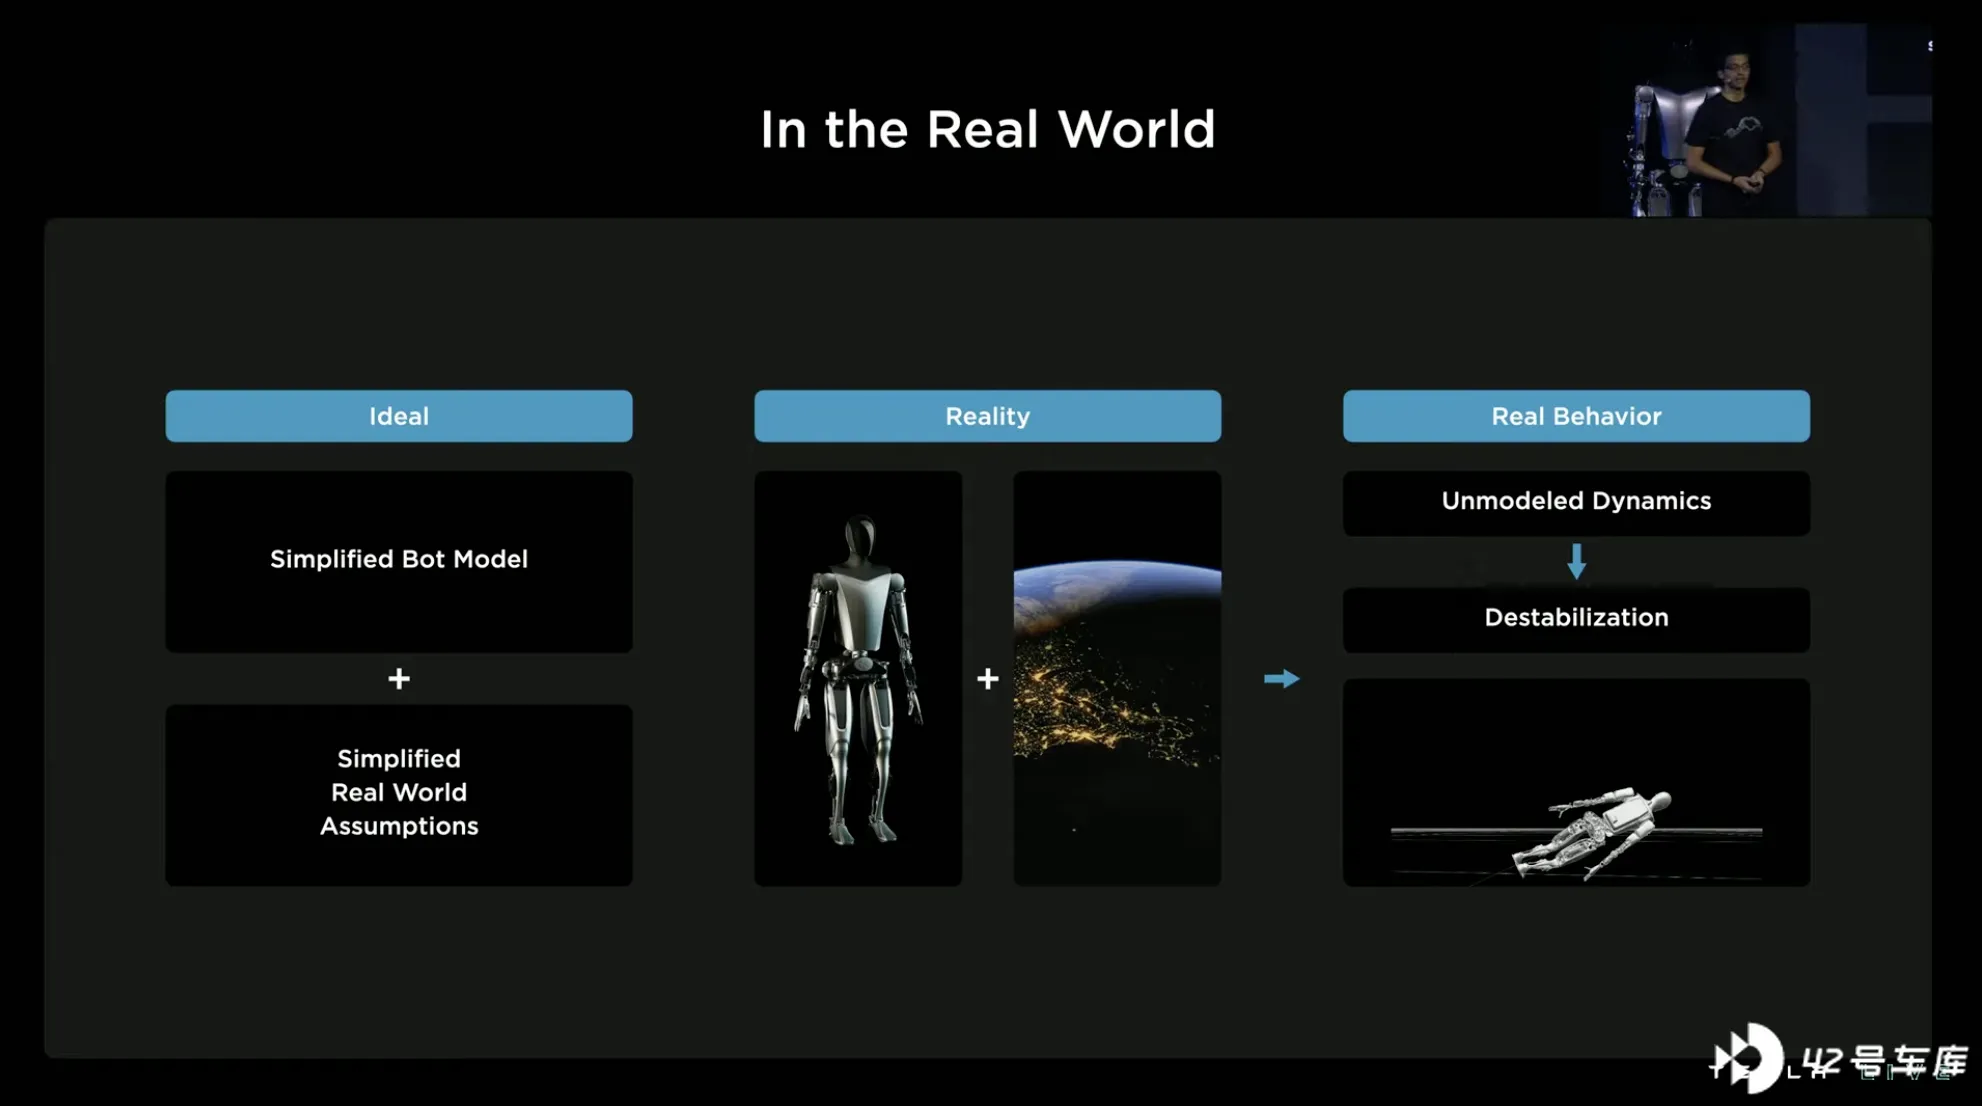Select the blue 'Real Behavior' header box
Image resolution: width=1982 pixels, height=1106 pixels.
1576,416
